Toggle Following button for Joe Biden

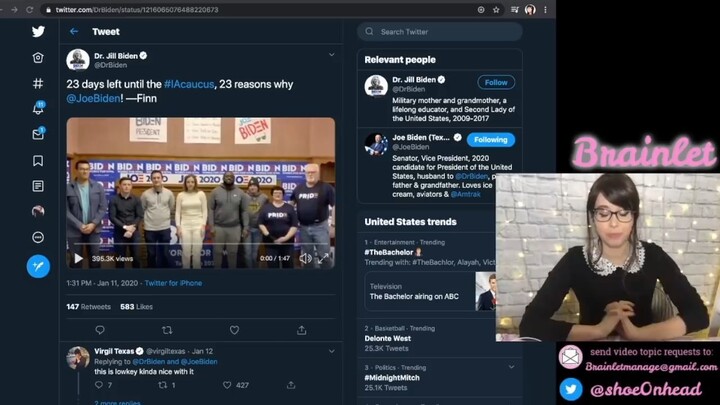(490, 140)
